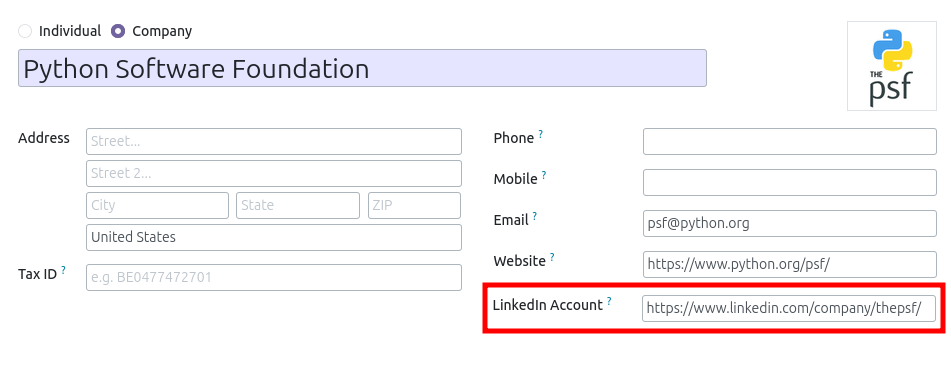Image resolution: width=951 pixels, height=365 pixels.
Task: Click the Website field help icon
Action: (x=552, y=257)
